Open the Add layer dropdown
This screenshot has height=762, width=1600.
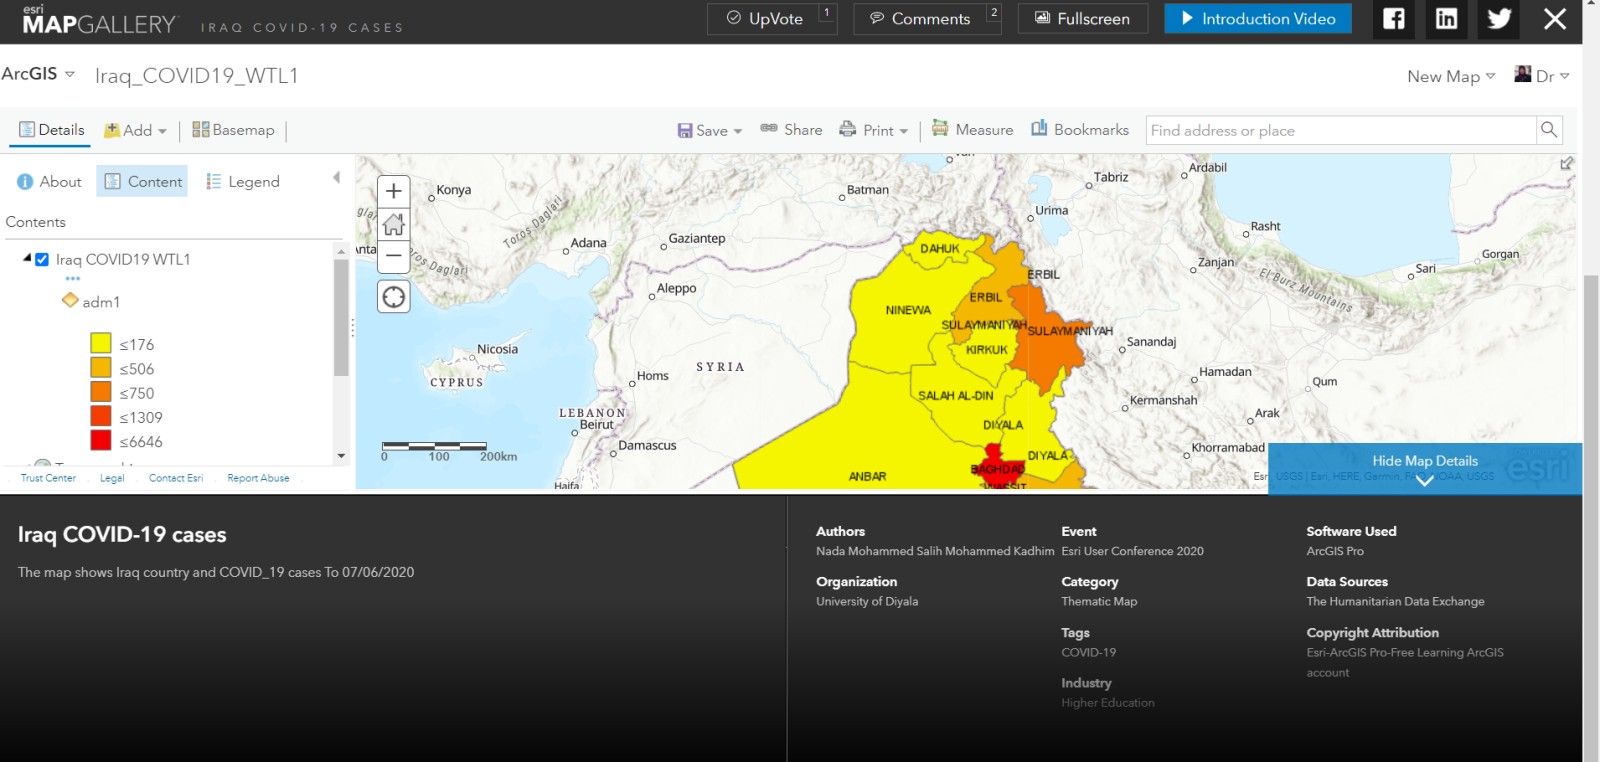pos(136,130)
